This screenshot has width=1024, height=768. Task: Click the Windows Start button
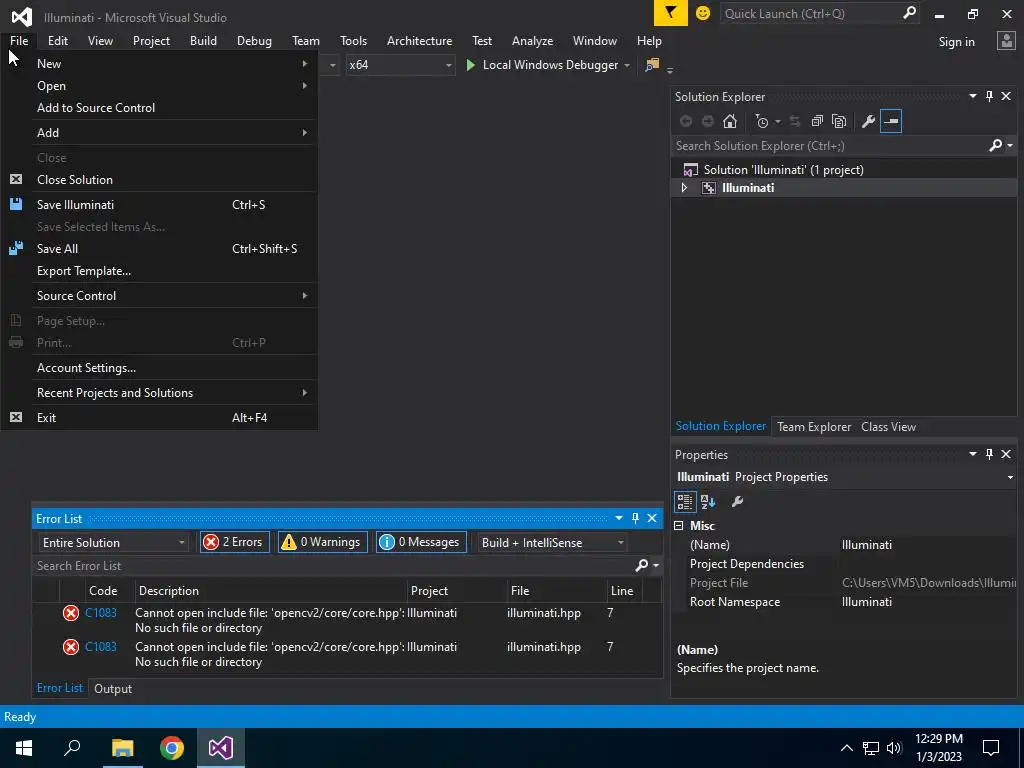[24, 748]
